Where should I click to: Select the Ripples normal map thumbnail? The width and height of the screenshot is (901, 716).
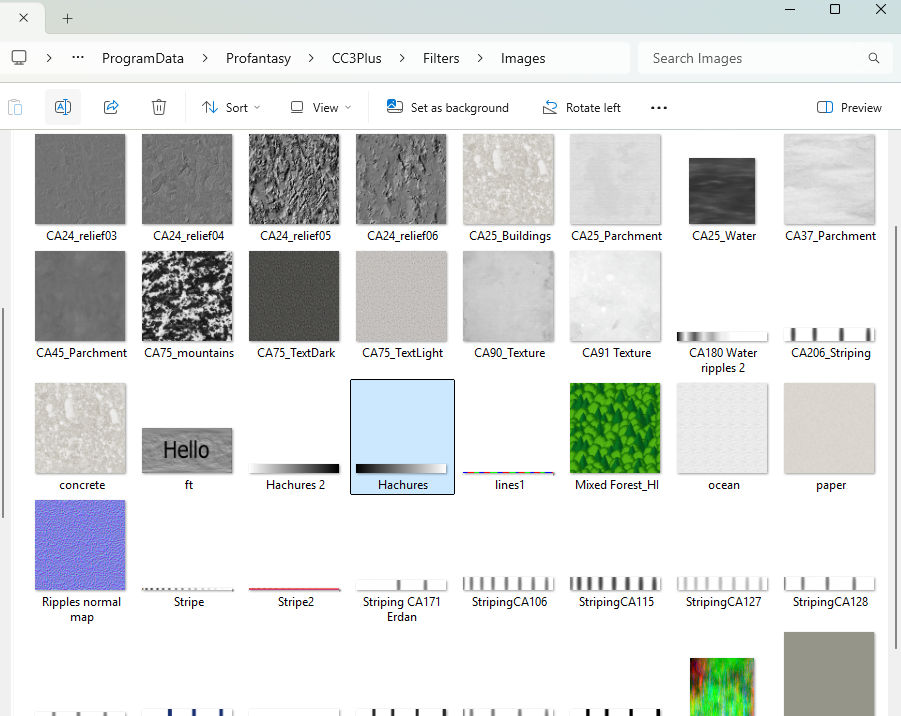click(81, 545)
